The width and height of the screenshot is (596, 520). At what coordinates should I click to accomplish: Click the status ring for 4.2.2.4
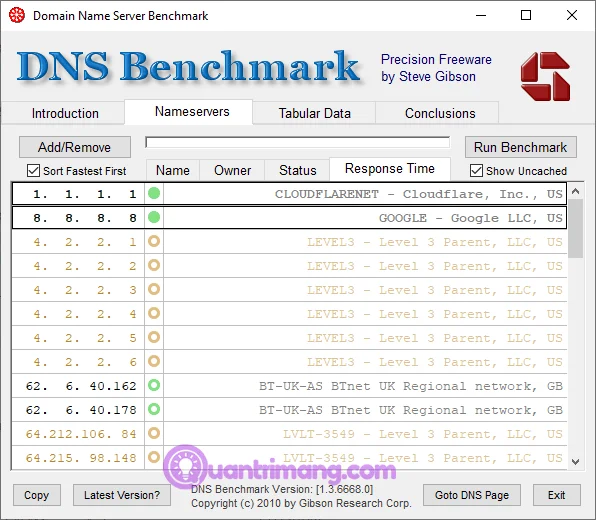[154, 313]
